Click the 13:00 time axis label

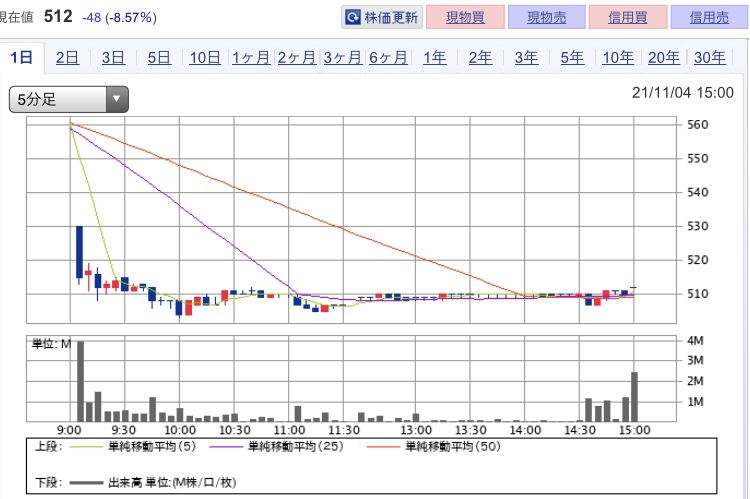pos(416,430)
